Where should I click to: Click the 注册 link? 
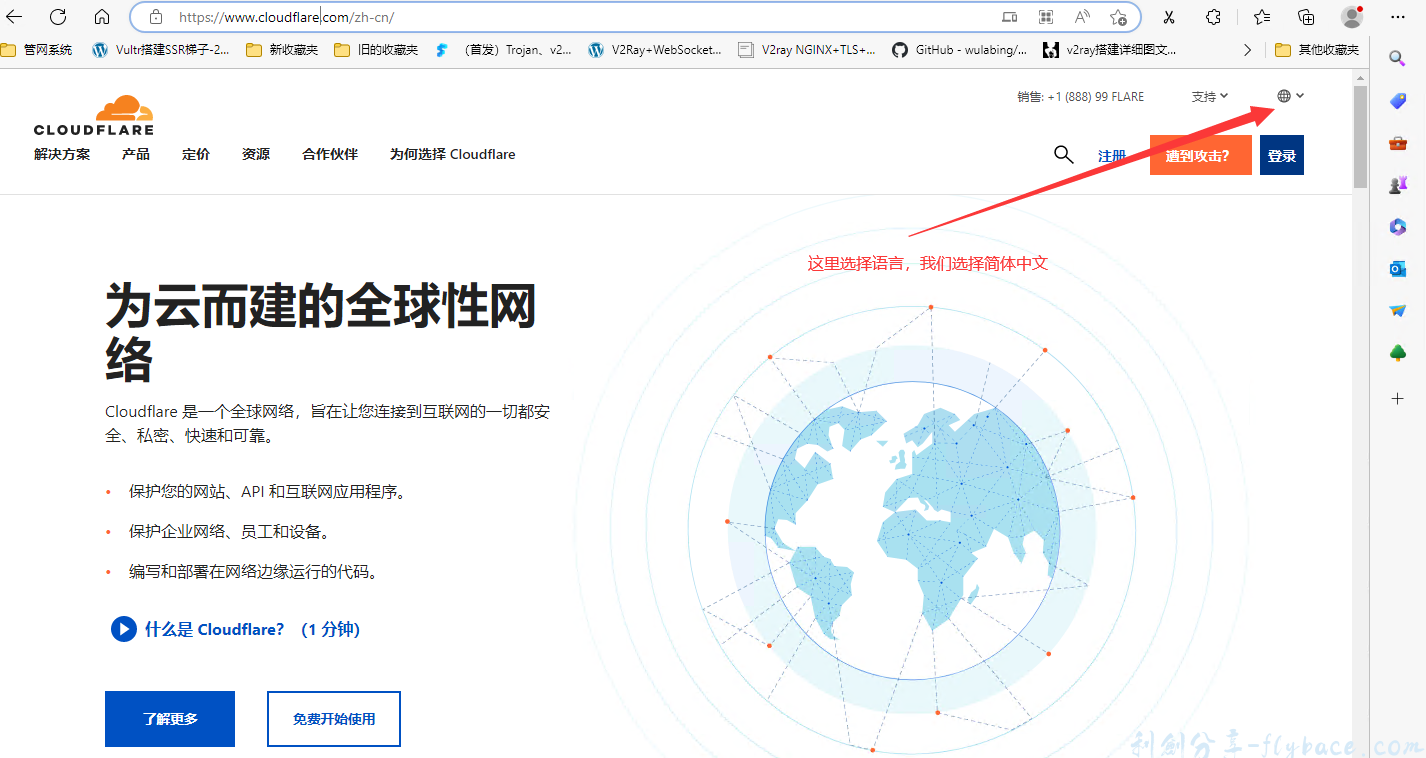[1112, 156]
